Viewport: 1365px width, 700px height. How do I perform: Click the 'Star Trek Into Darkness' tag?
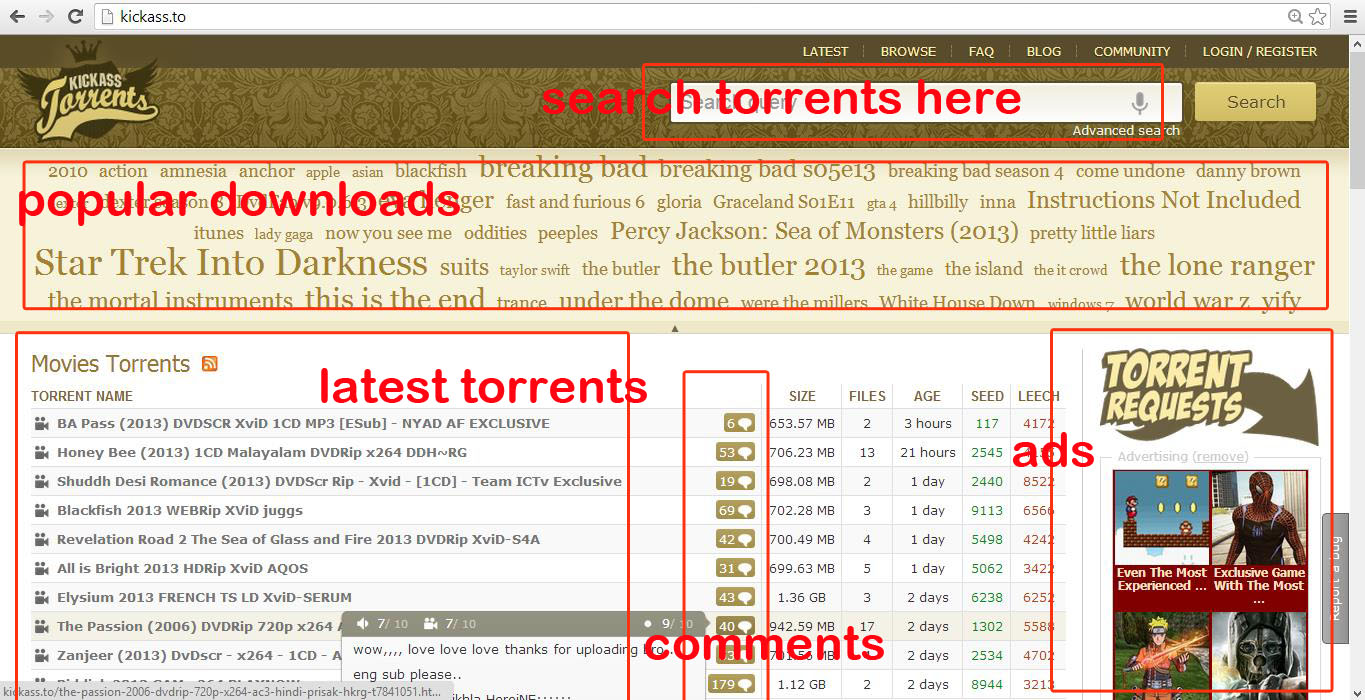(x=231, y=263)
